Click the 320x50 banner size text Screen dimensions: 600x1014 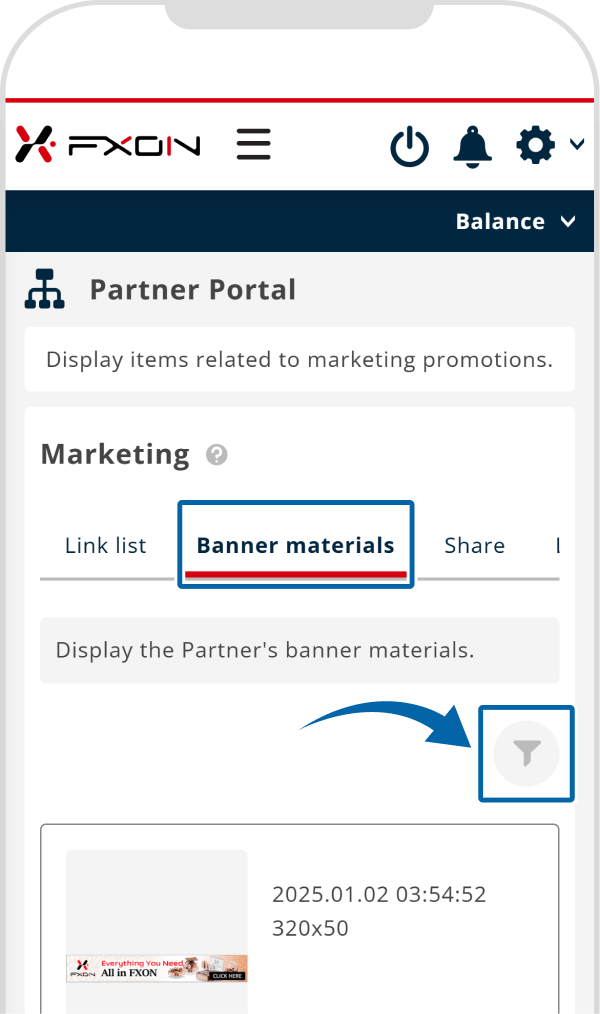click(x=310, y=928)
